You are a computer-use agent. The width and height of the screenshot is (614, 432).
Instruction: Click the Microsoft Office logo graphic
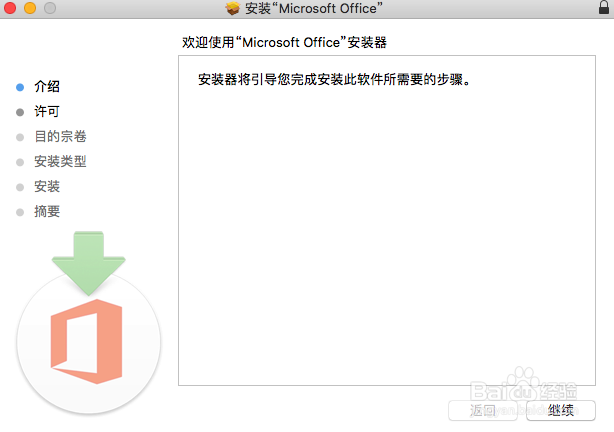[x=87, y=342]
